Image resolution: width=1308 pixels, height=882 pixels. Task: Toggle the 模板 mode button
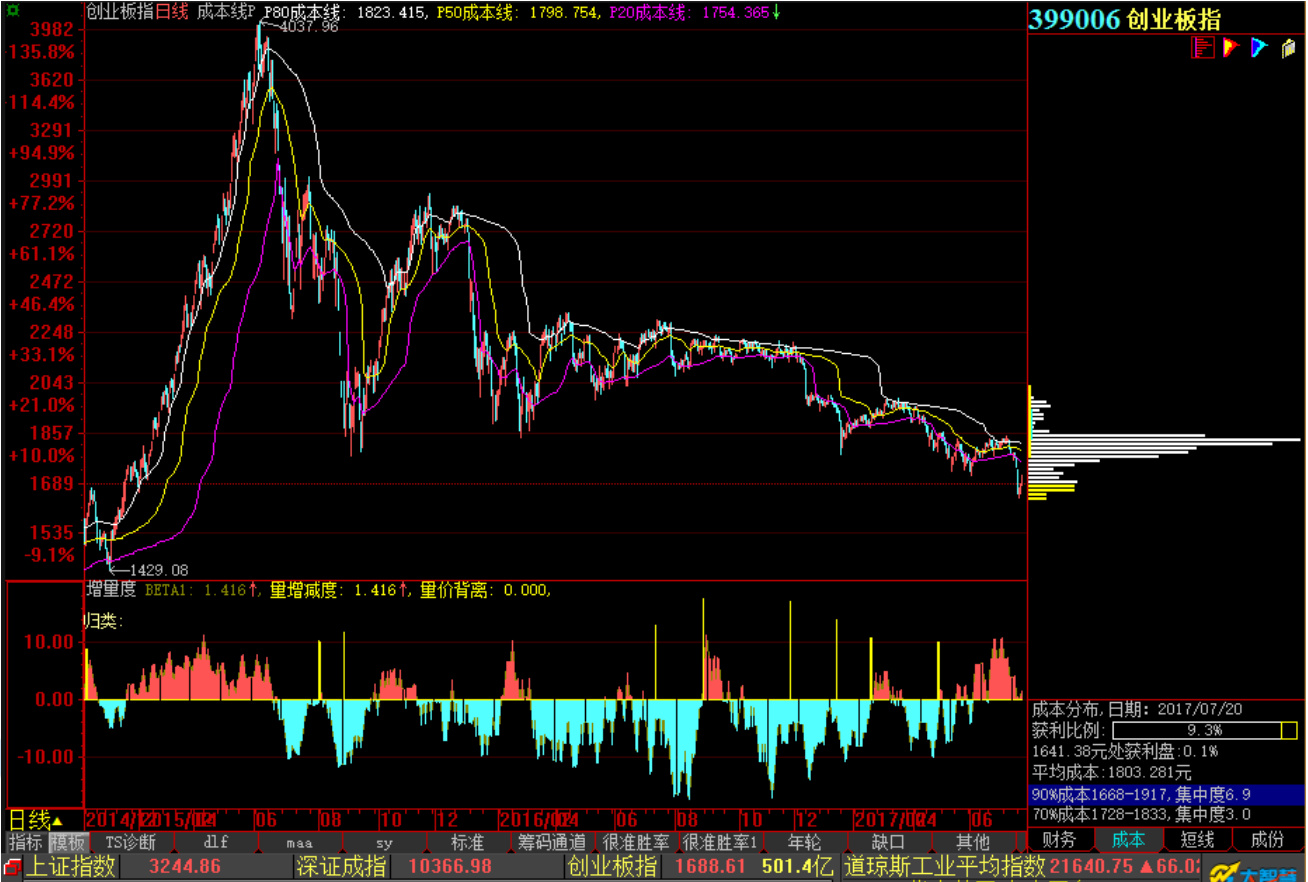pyautogui.click(x=69, y=842)
